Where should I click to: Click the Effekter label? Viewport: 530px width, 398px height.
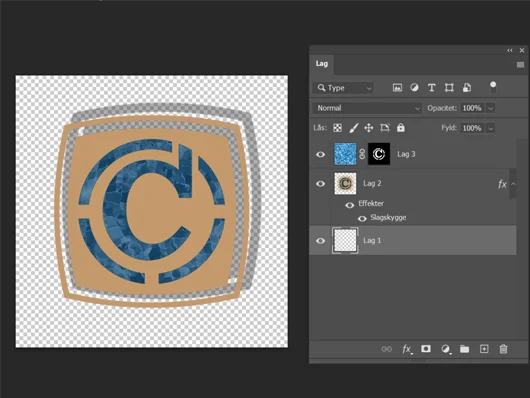pos(371,204)
